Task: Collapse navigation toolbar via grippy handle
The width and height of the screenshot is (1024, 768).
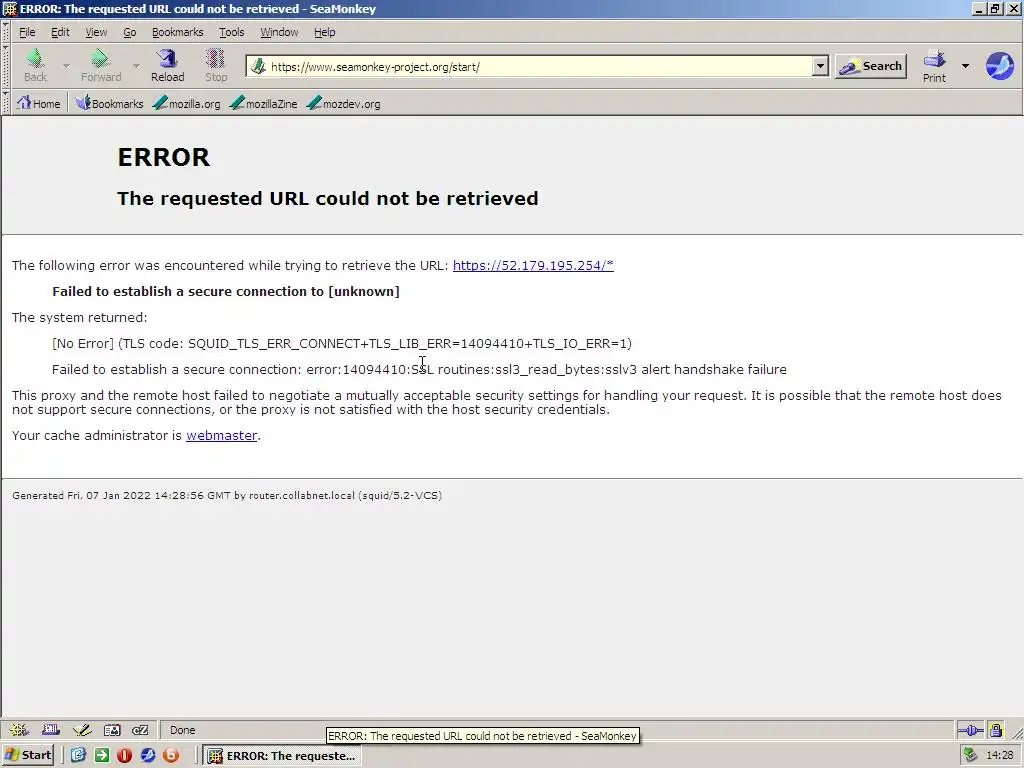Action: tap(6, 66)
